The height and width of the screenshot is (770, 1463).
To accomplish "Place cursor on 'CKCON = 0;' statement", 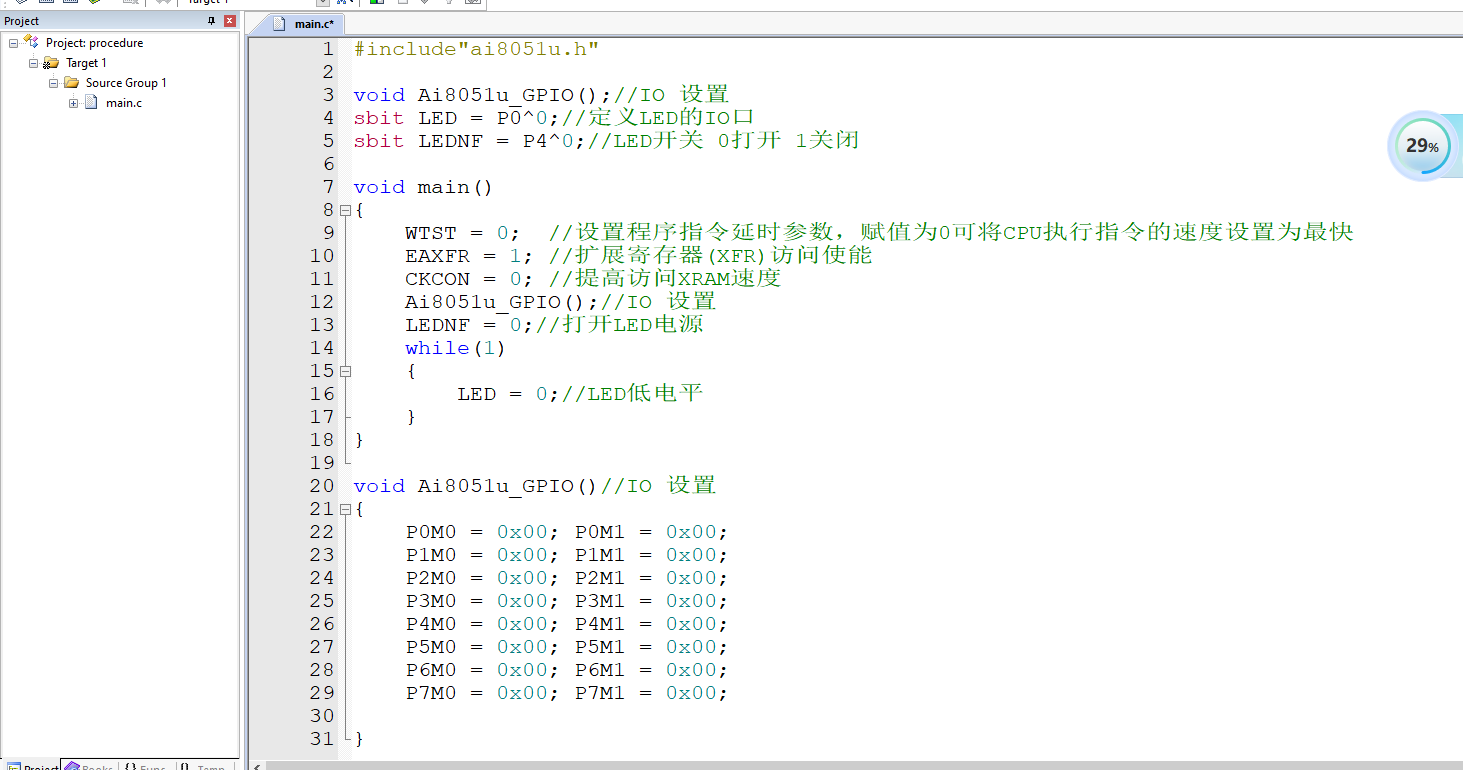I will [x=468, y=279].
